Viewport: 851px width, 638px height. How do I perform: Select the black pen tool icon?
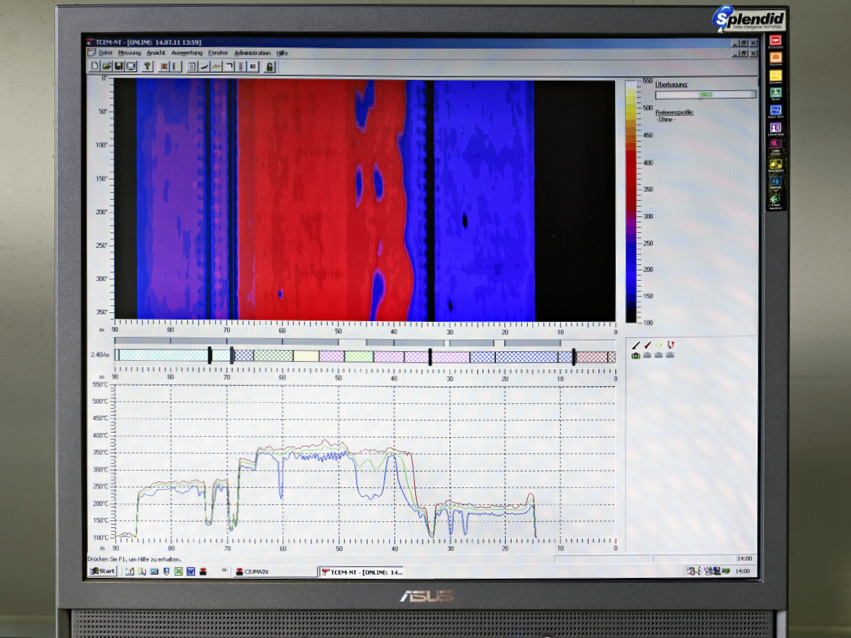tap(636, 344)
